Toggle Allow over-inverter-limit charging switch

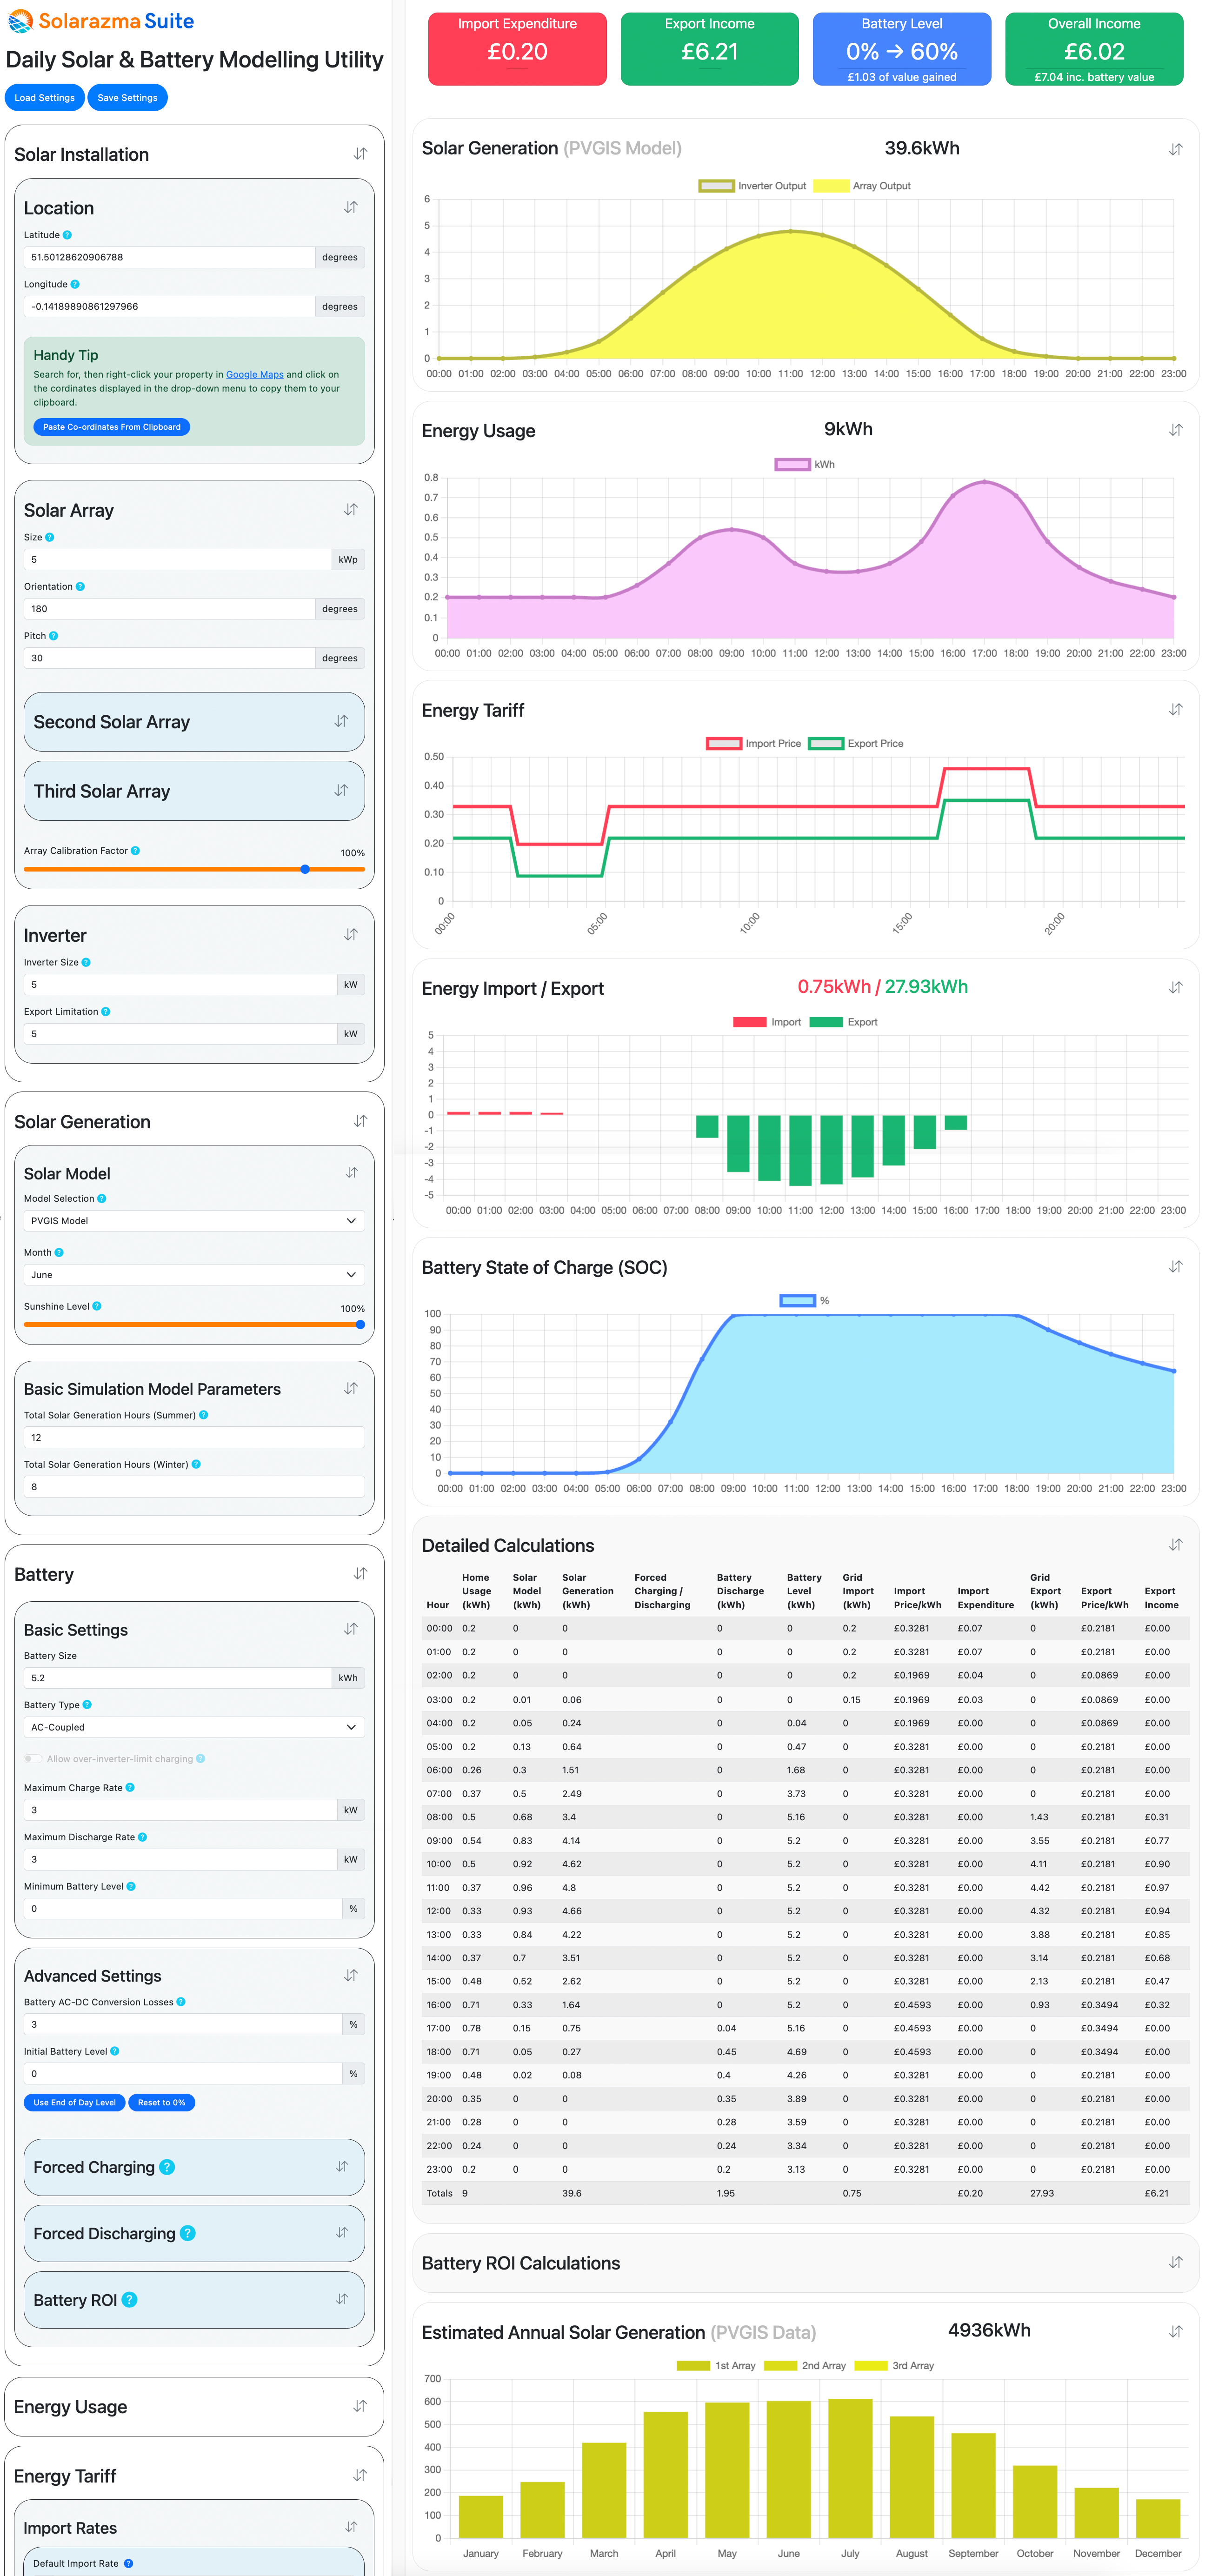click(x=33, y=1758)
